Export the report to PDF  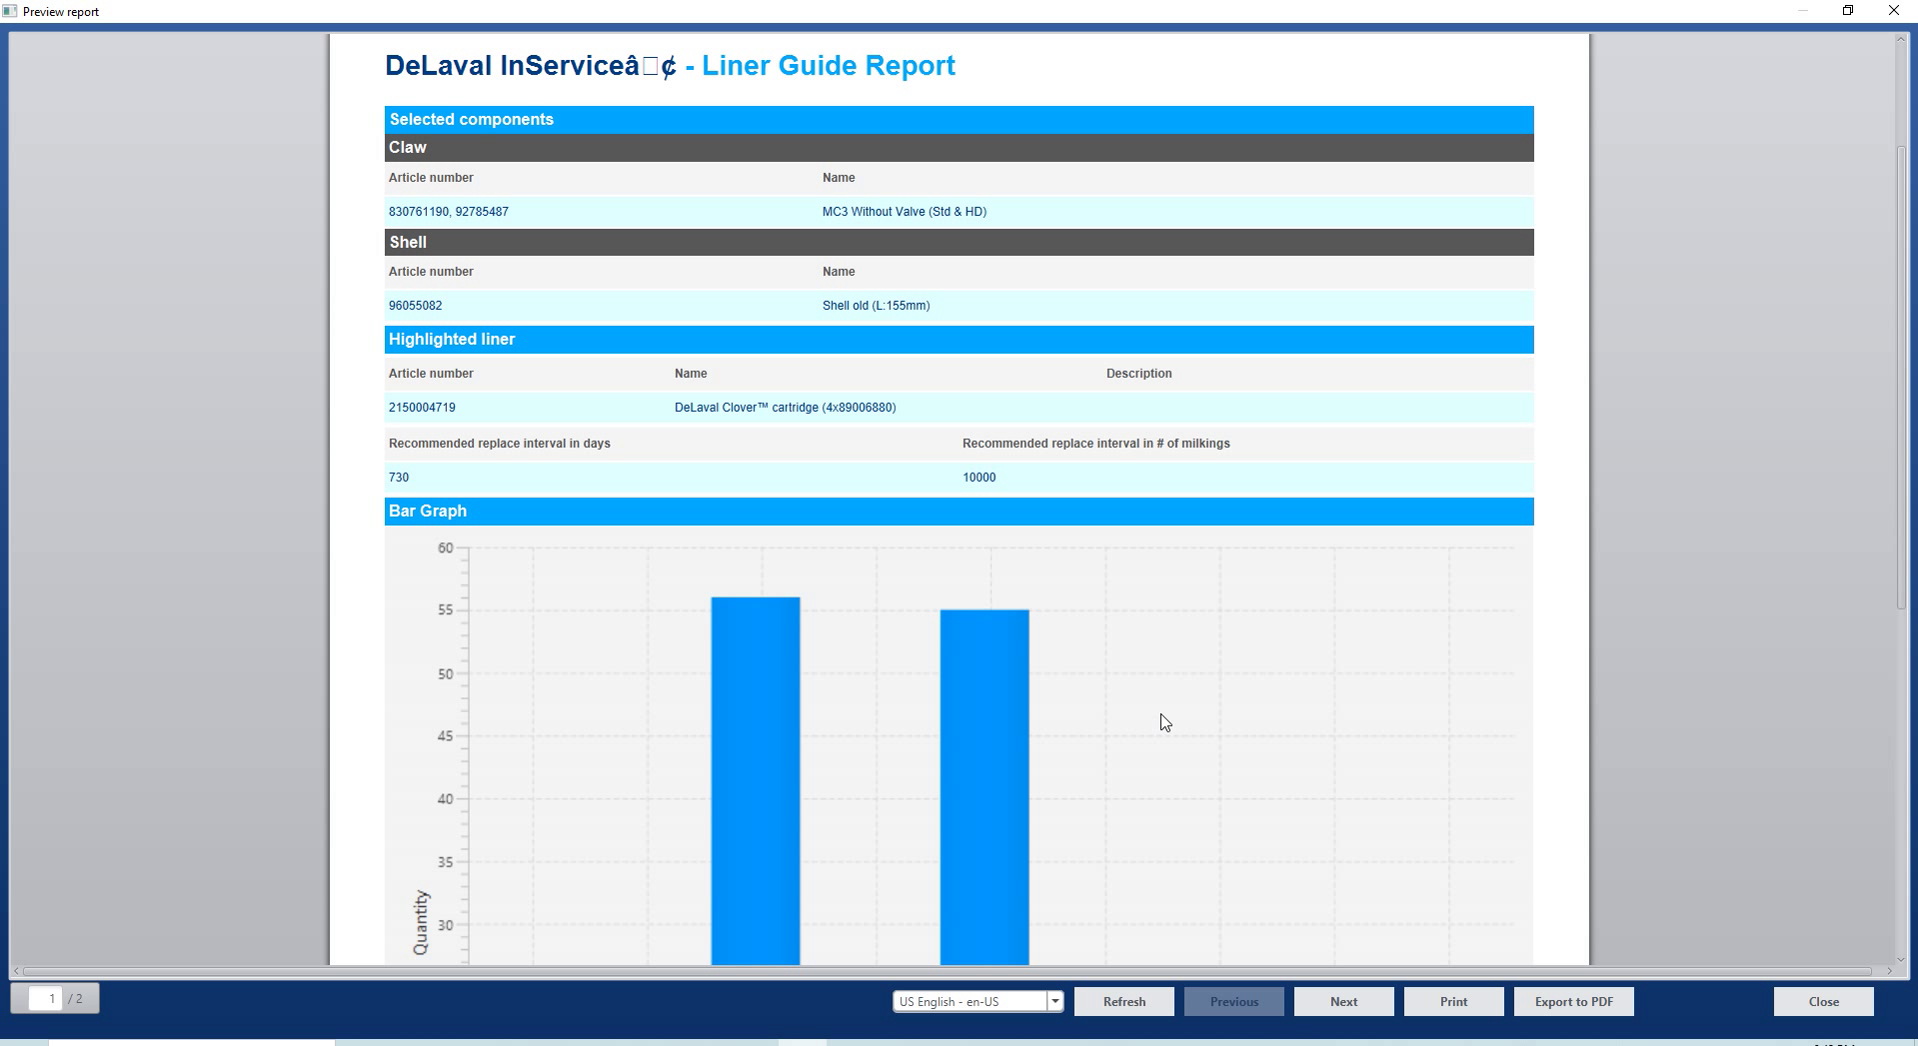[x=1574, y=1001]
